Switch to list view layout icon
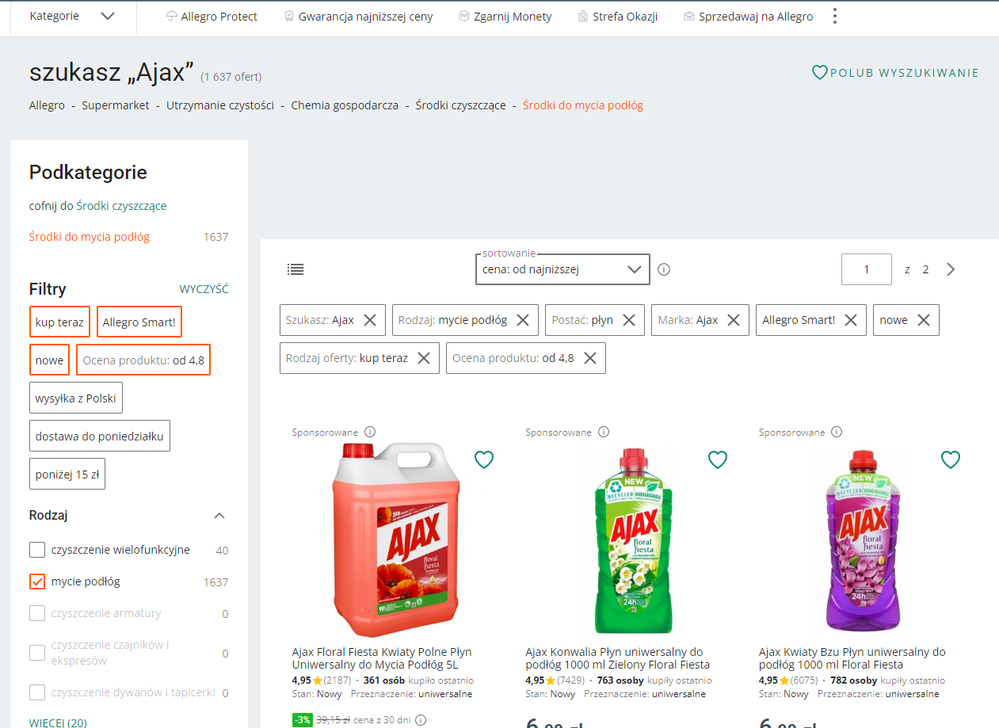The height and width of the screenshot is (728, 999). click(x=295, y=269)
